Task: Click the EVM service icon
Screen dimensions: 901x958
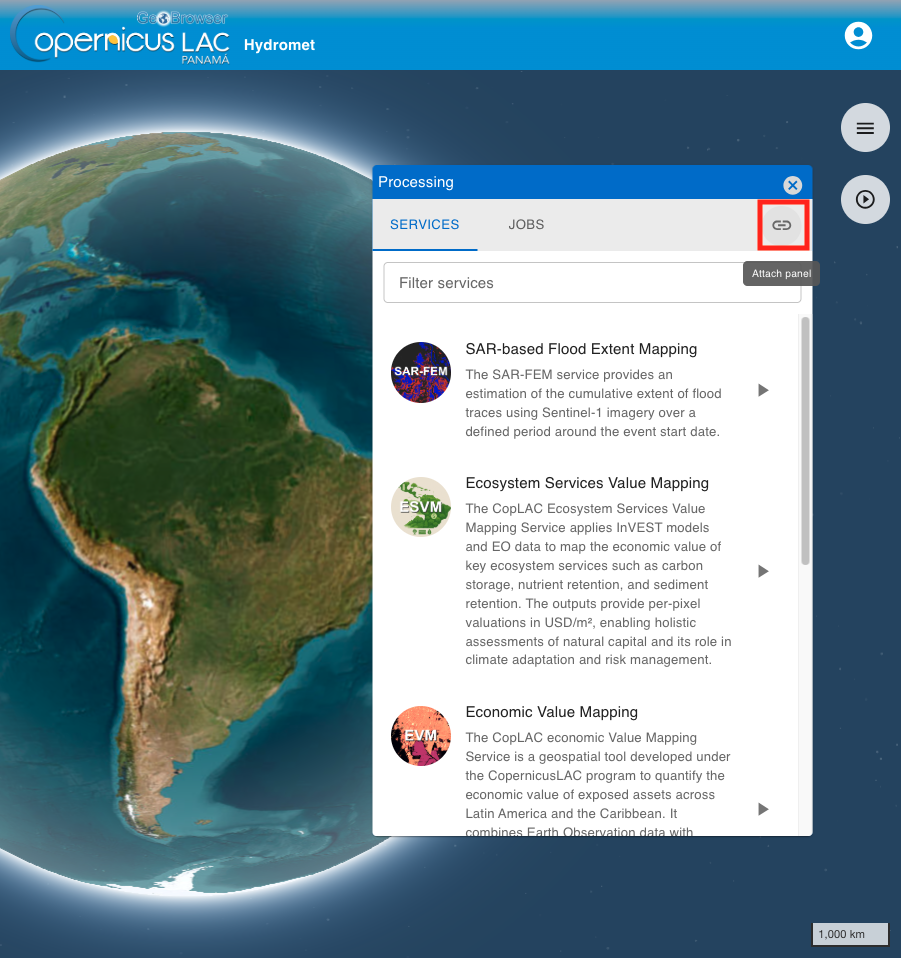Action: [x=421, y=736]
